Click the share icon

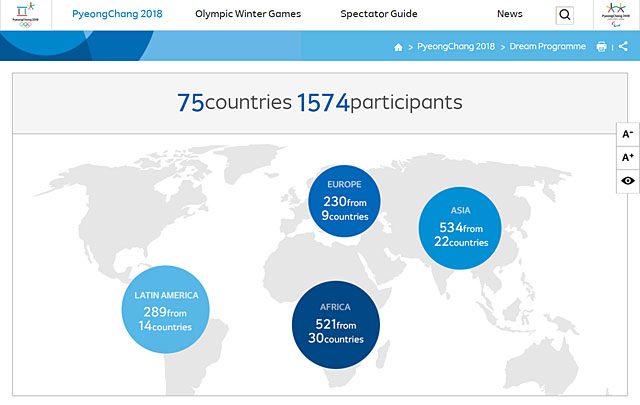(x=625, y=47)
